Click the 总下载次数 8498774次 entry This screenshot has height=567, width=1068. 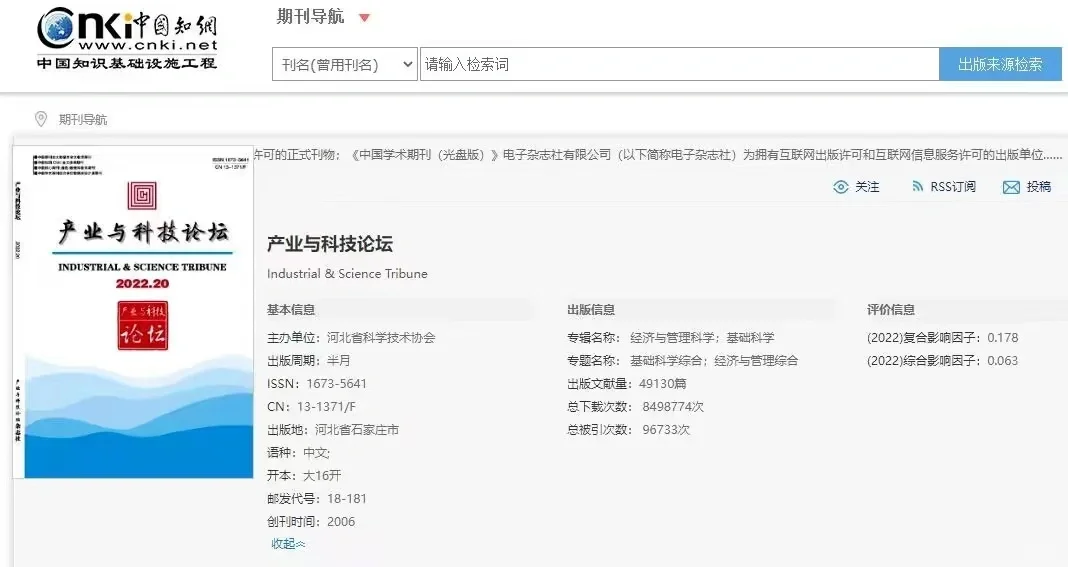635,407
